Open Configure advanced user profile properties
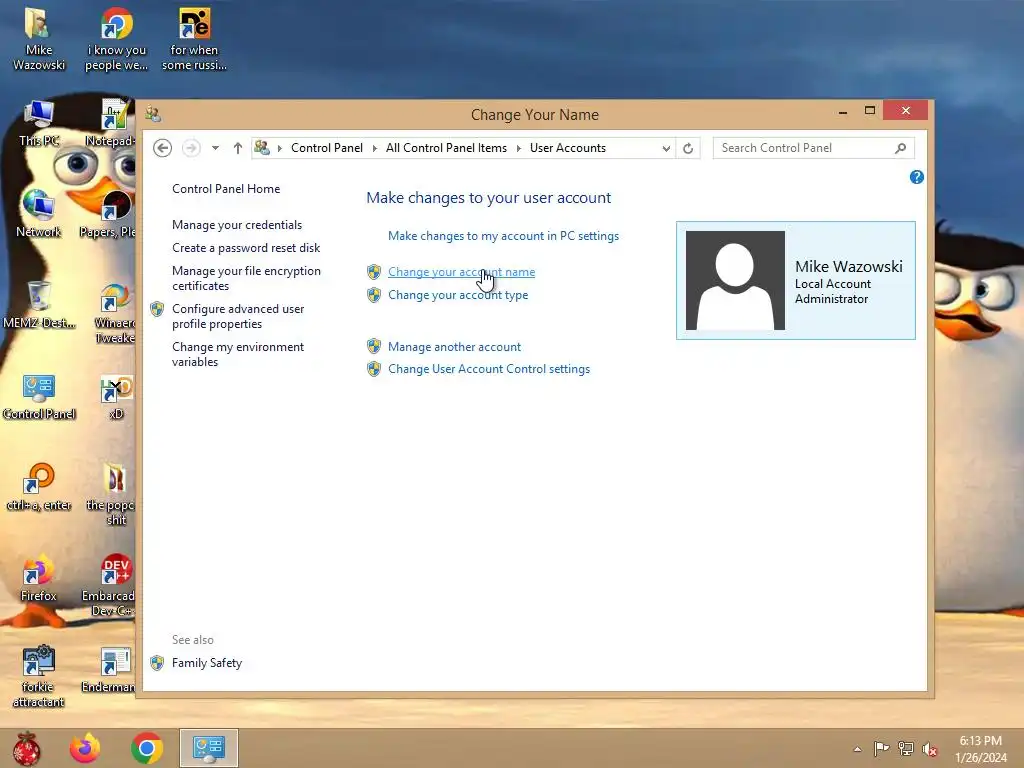This screenshot has width=1024, height=768. click(x=238, y=316)
